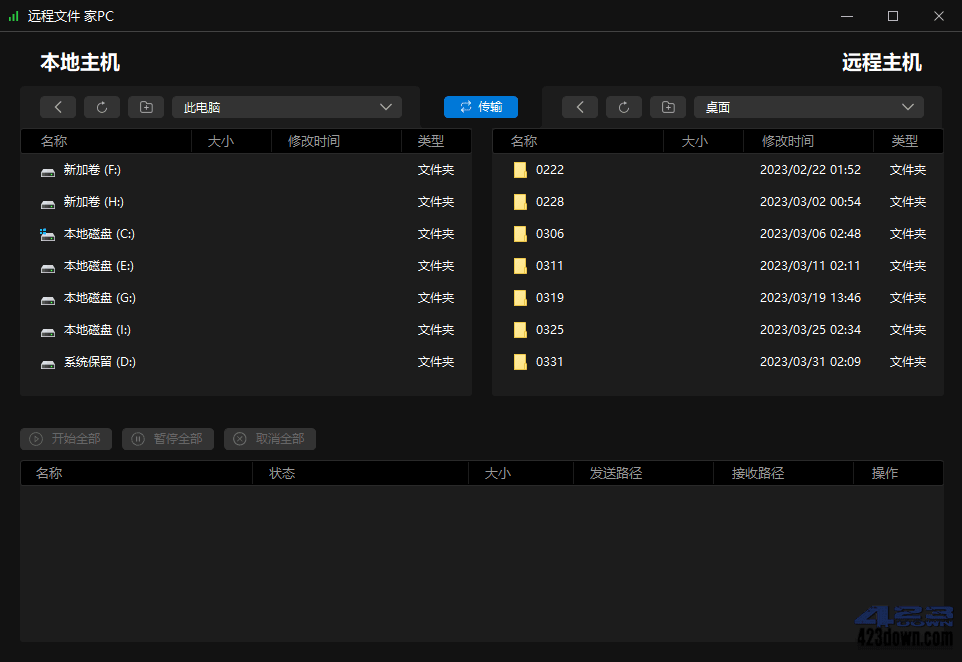Go back in remote host panel

coord(580,107)
